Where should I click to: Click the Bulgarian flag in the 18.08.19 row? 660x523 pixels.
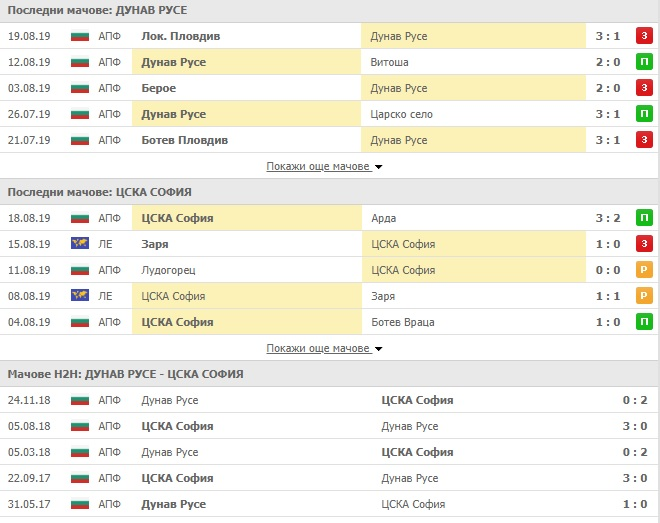pos(80,218)
